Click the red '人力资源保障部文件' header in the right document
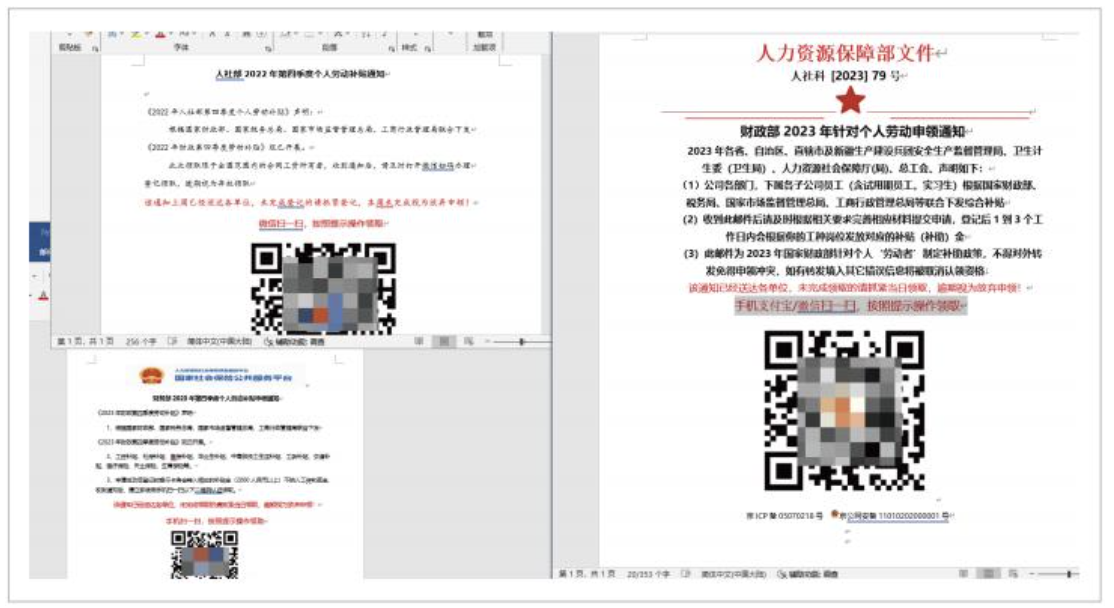 [x=845, y=53]
